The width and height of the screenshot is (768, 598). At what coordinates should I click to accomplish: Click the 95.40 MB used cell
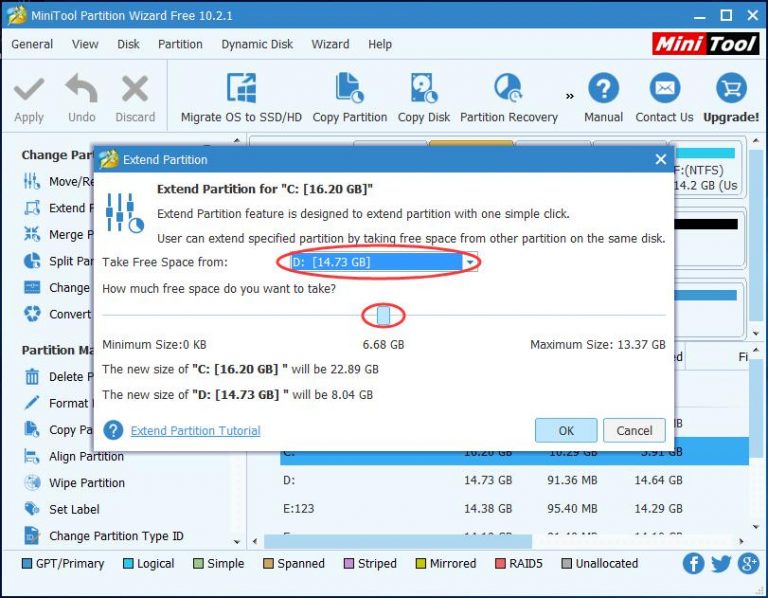572,508
